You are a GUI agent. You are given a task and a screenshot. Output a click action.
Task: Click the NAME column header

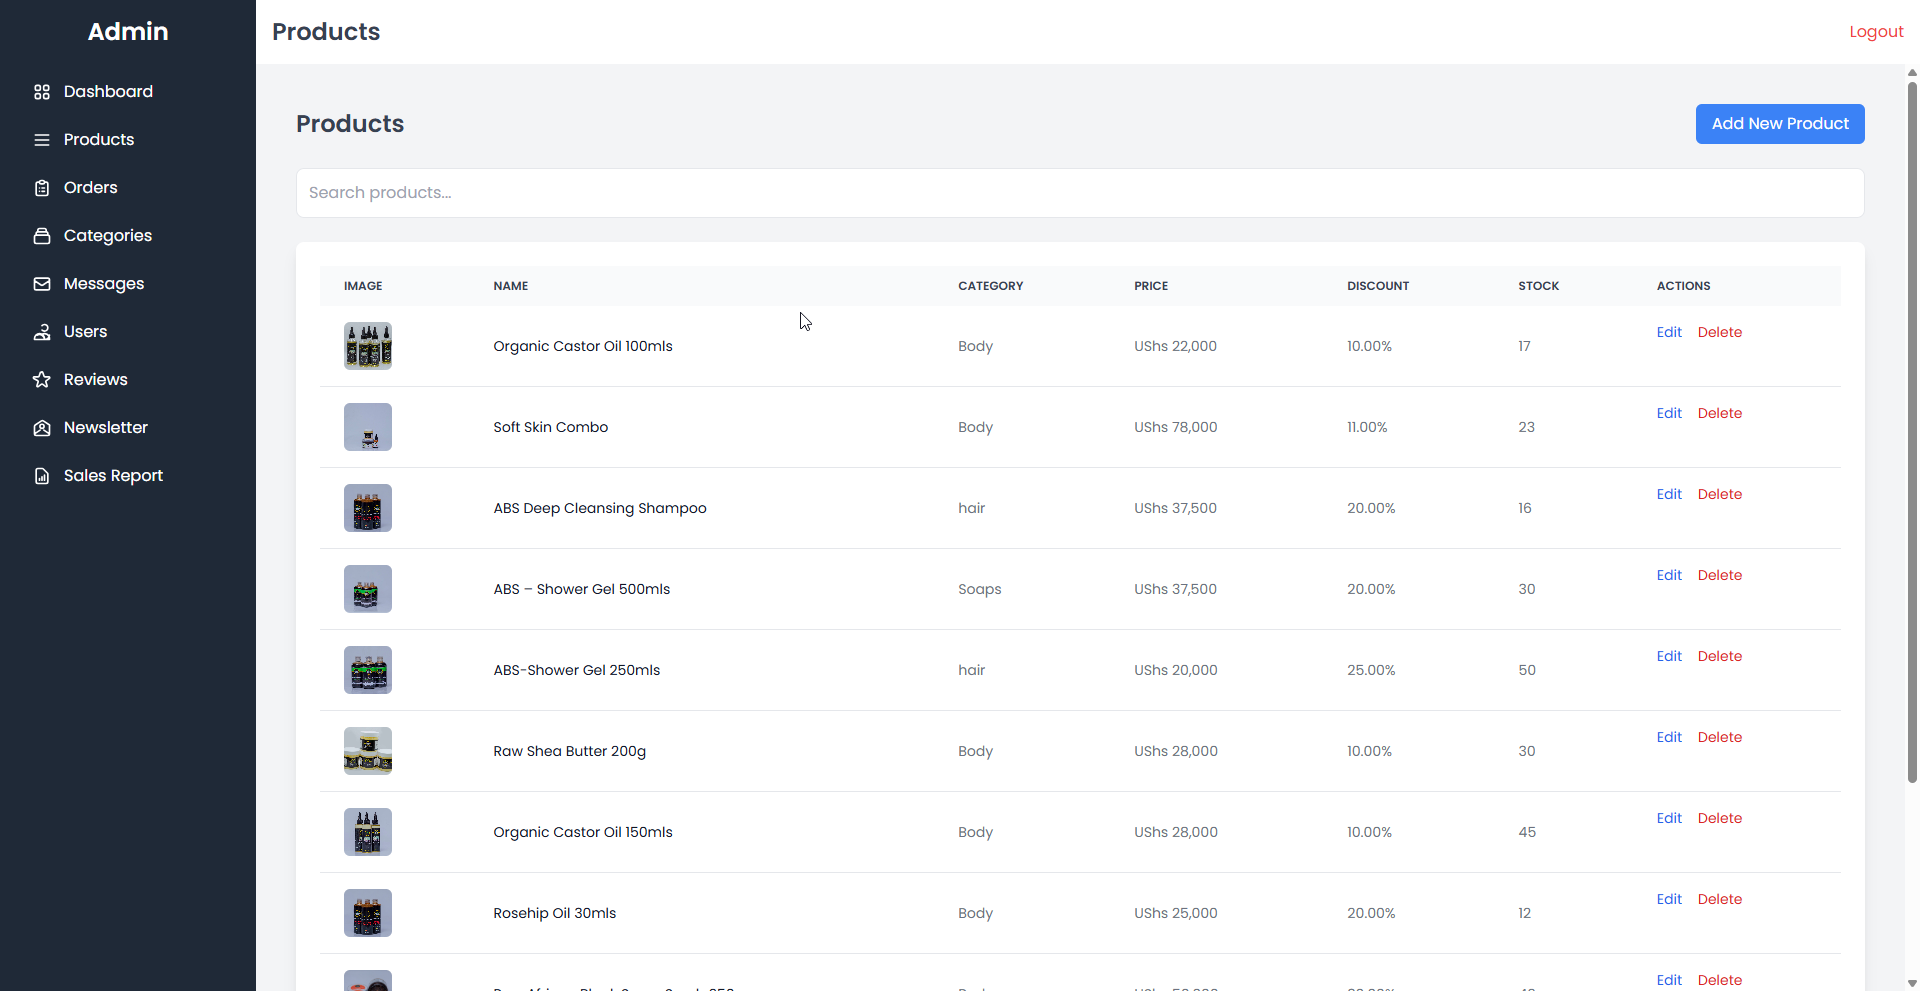point(511,286)
